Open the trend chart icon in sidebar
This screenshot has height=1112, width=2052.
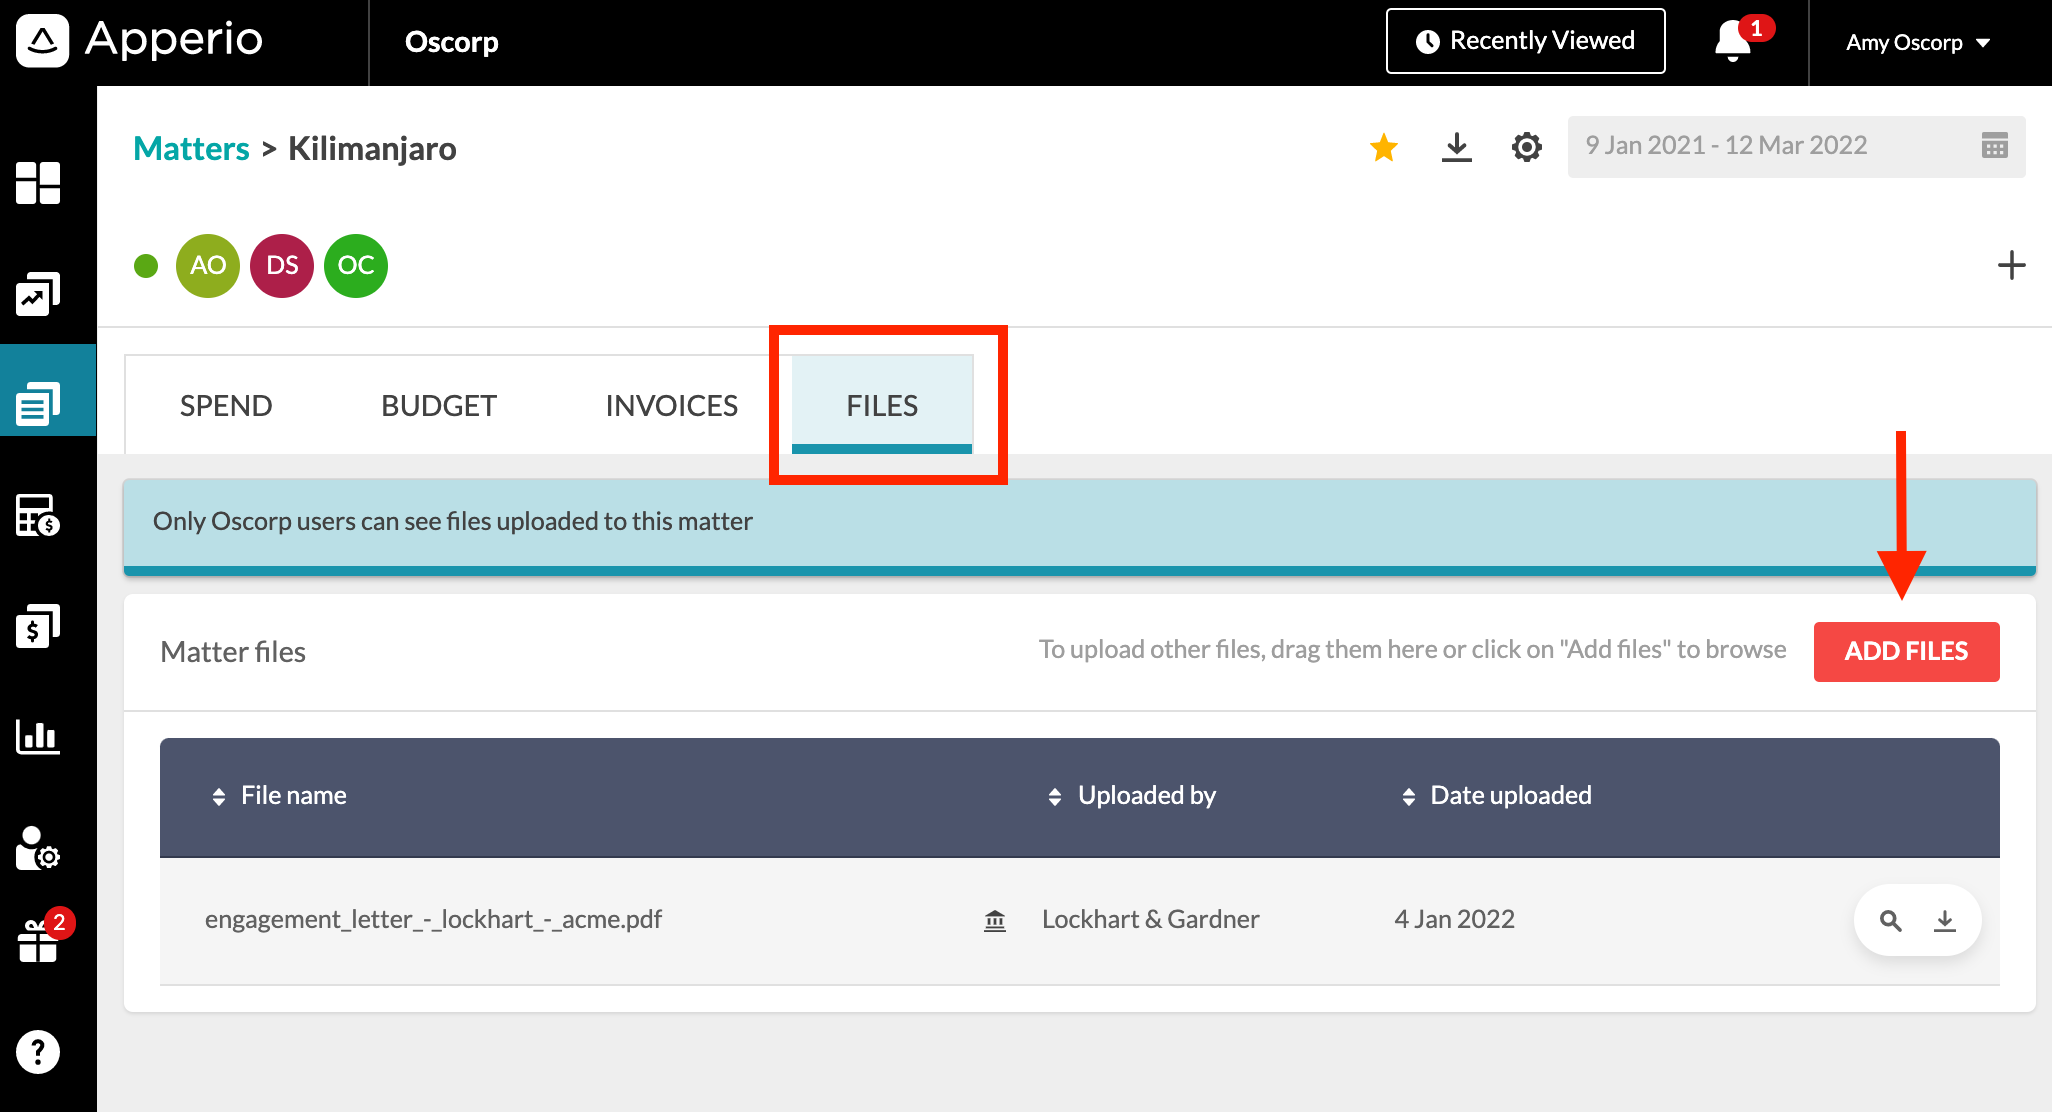click(38, 294)
